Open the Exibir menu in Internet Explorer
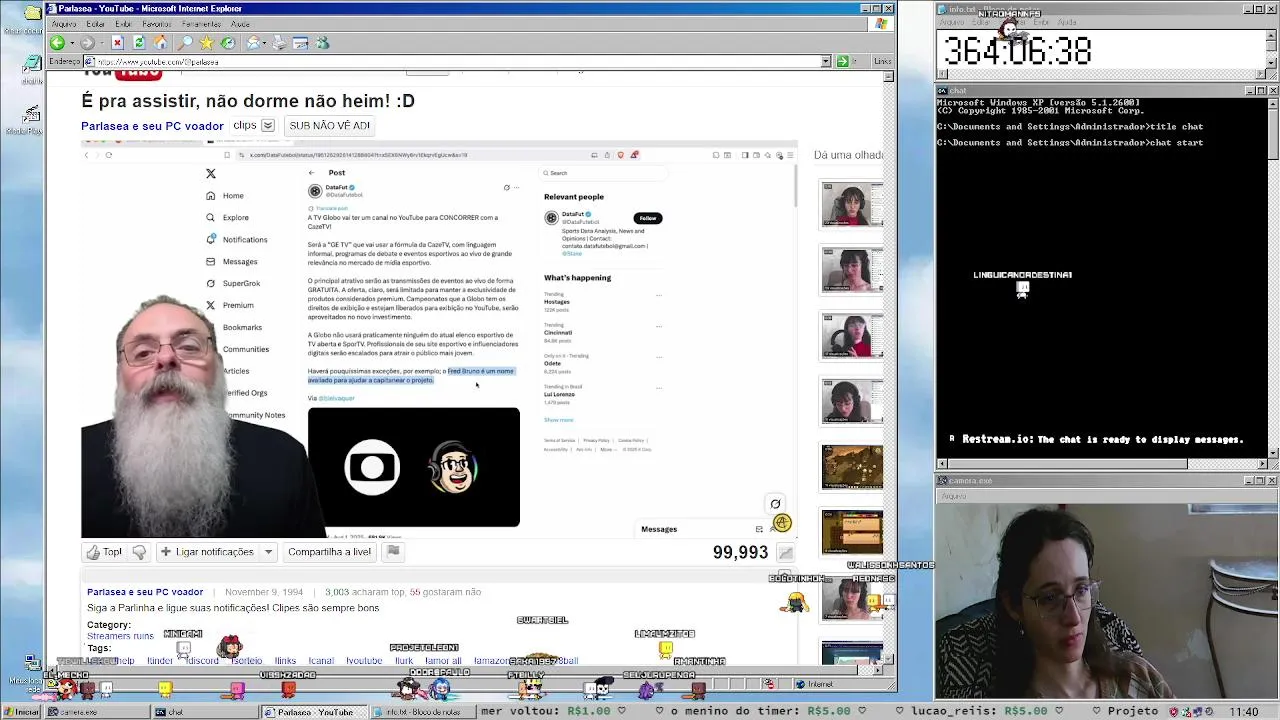Image resolution: width=1280 pixels, height=720 pixels. click(x=123, y=24)
